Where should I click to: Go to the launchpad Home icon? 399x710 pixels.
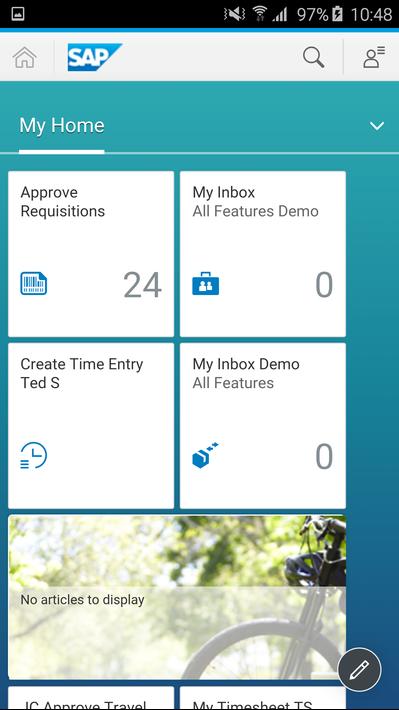[25, 58]
